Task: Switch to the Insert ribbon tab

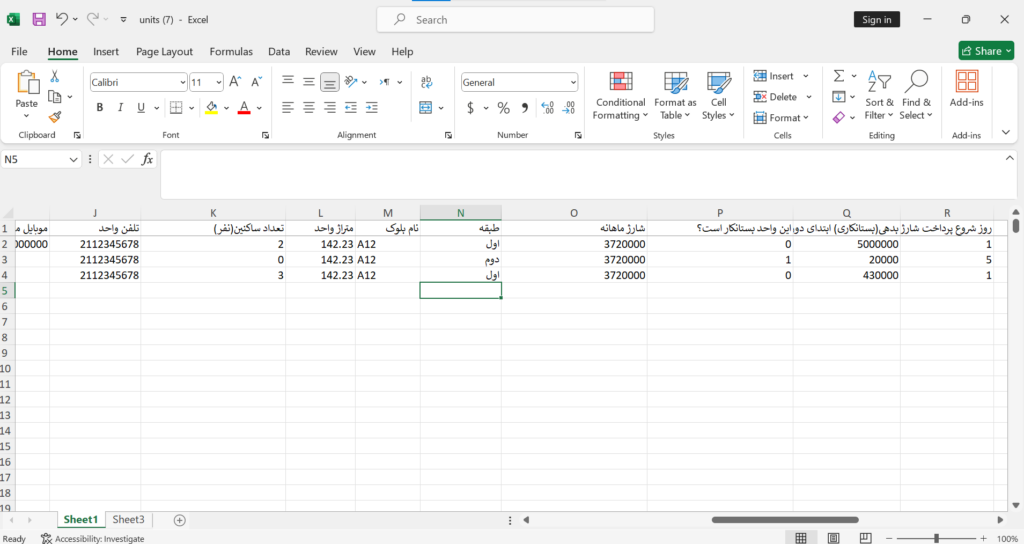Action: pyautogui.click(x=106, y=52)
